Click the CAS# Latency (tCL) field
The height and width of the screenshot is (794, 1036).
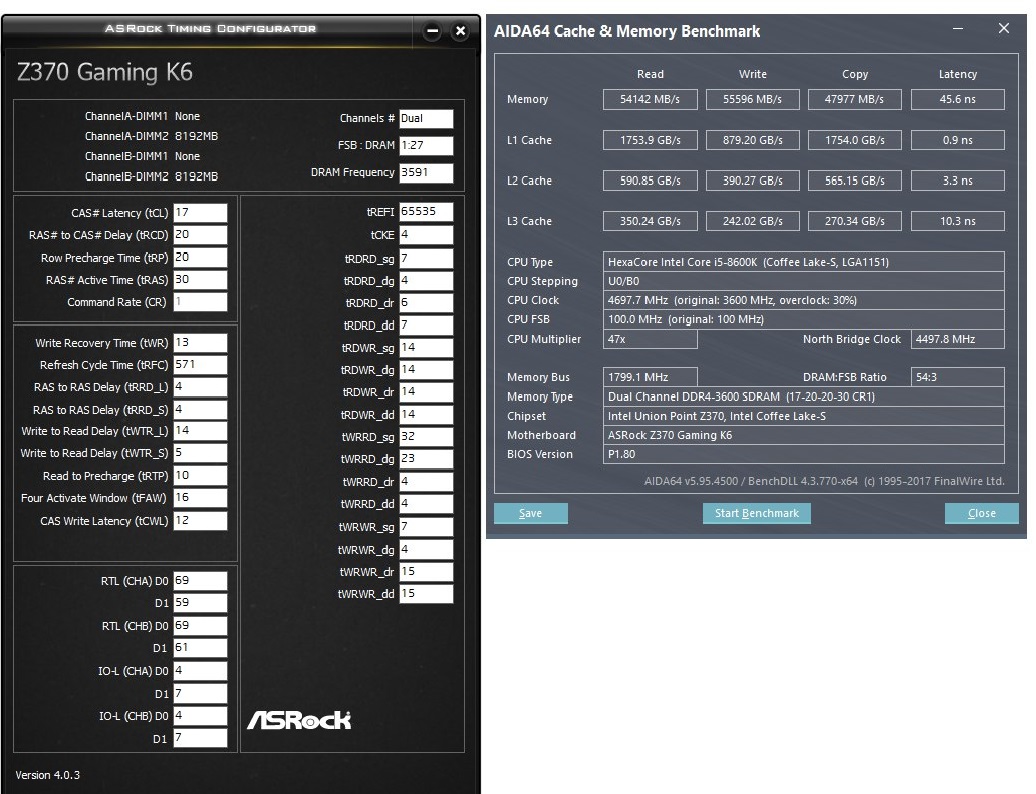coord(200,213)
